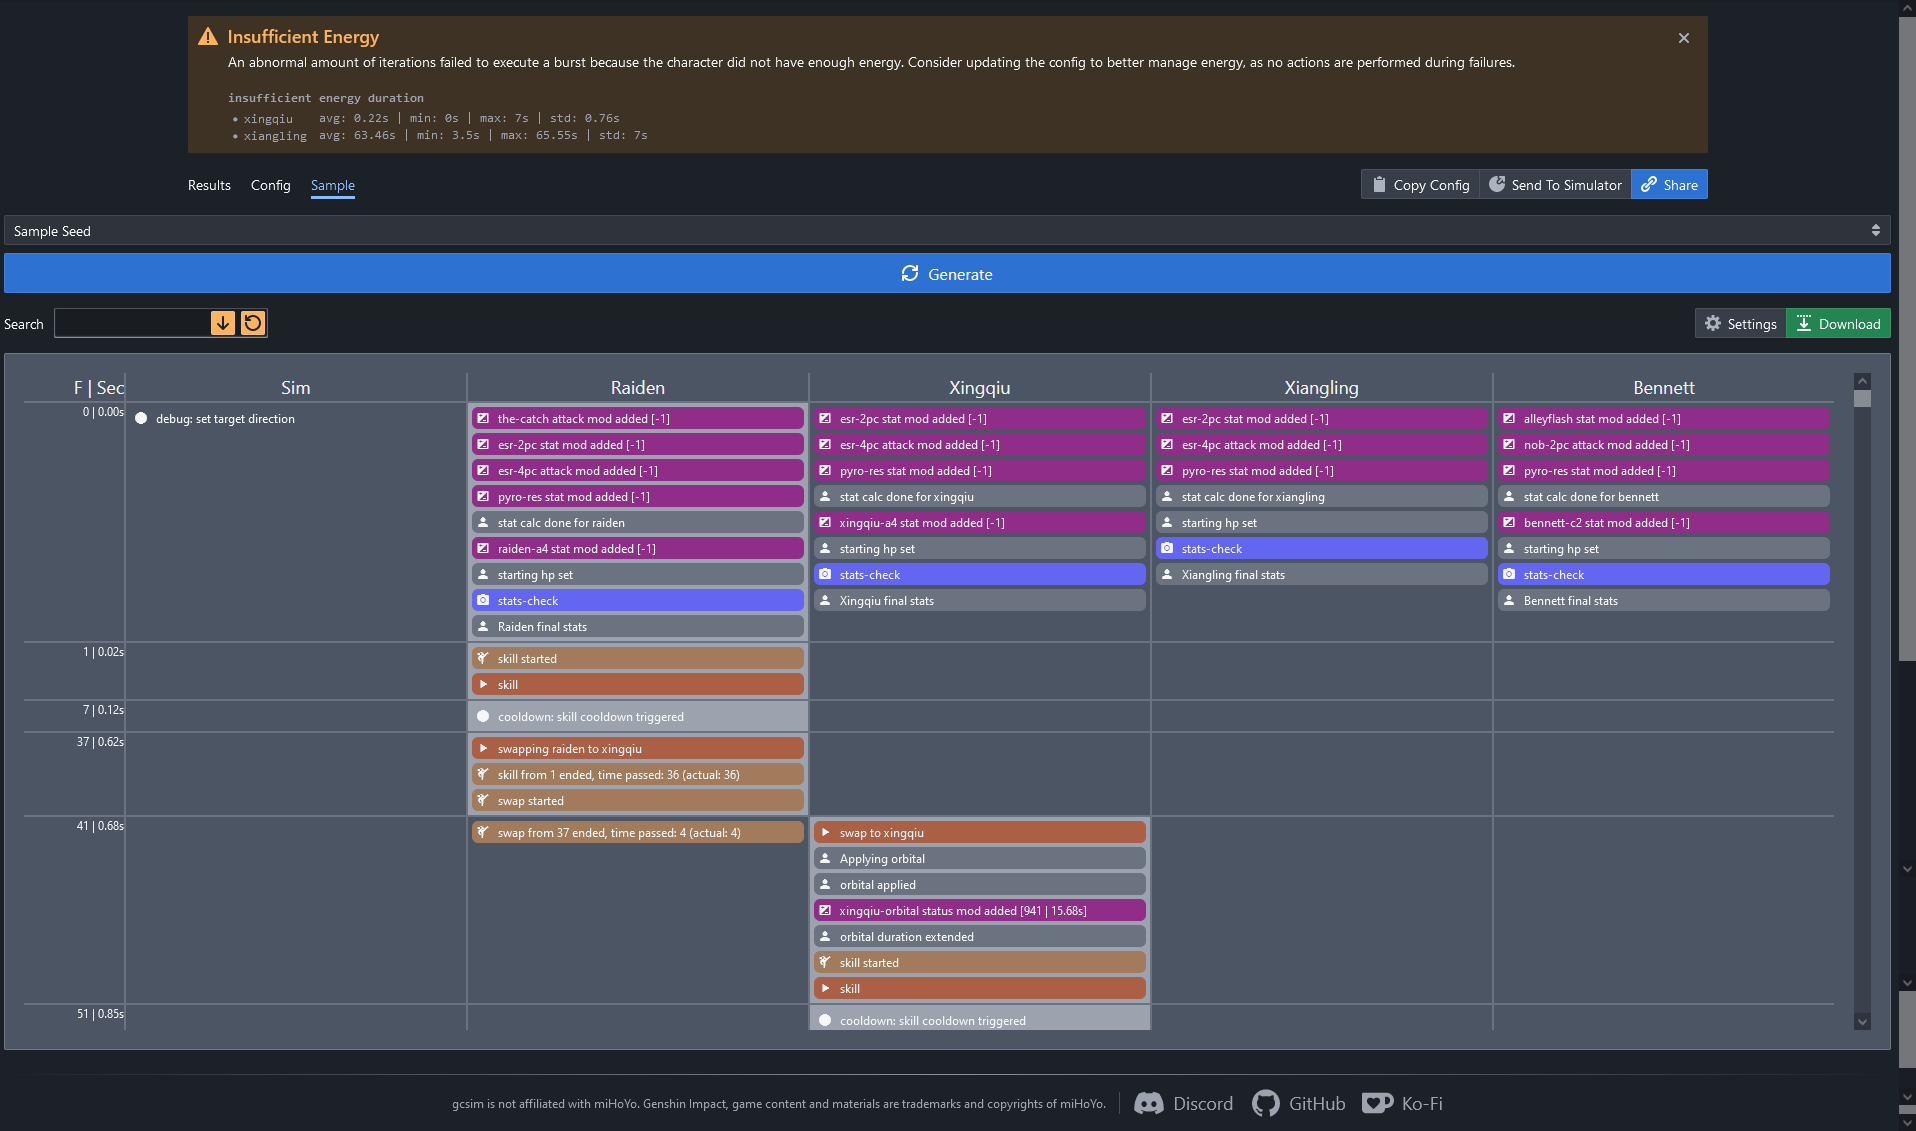Screen dimensions: 1916x1131
Task: Click the Share button
Action: (1669, 185)
